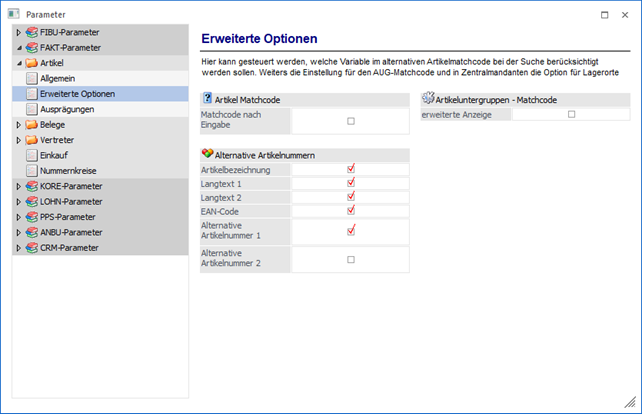The image size is (642, 414).
Task: Click the Artikel folder icon
Action: [31, 63]
